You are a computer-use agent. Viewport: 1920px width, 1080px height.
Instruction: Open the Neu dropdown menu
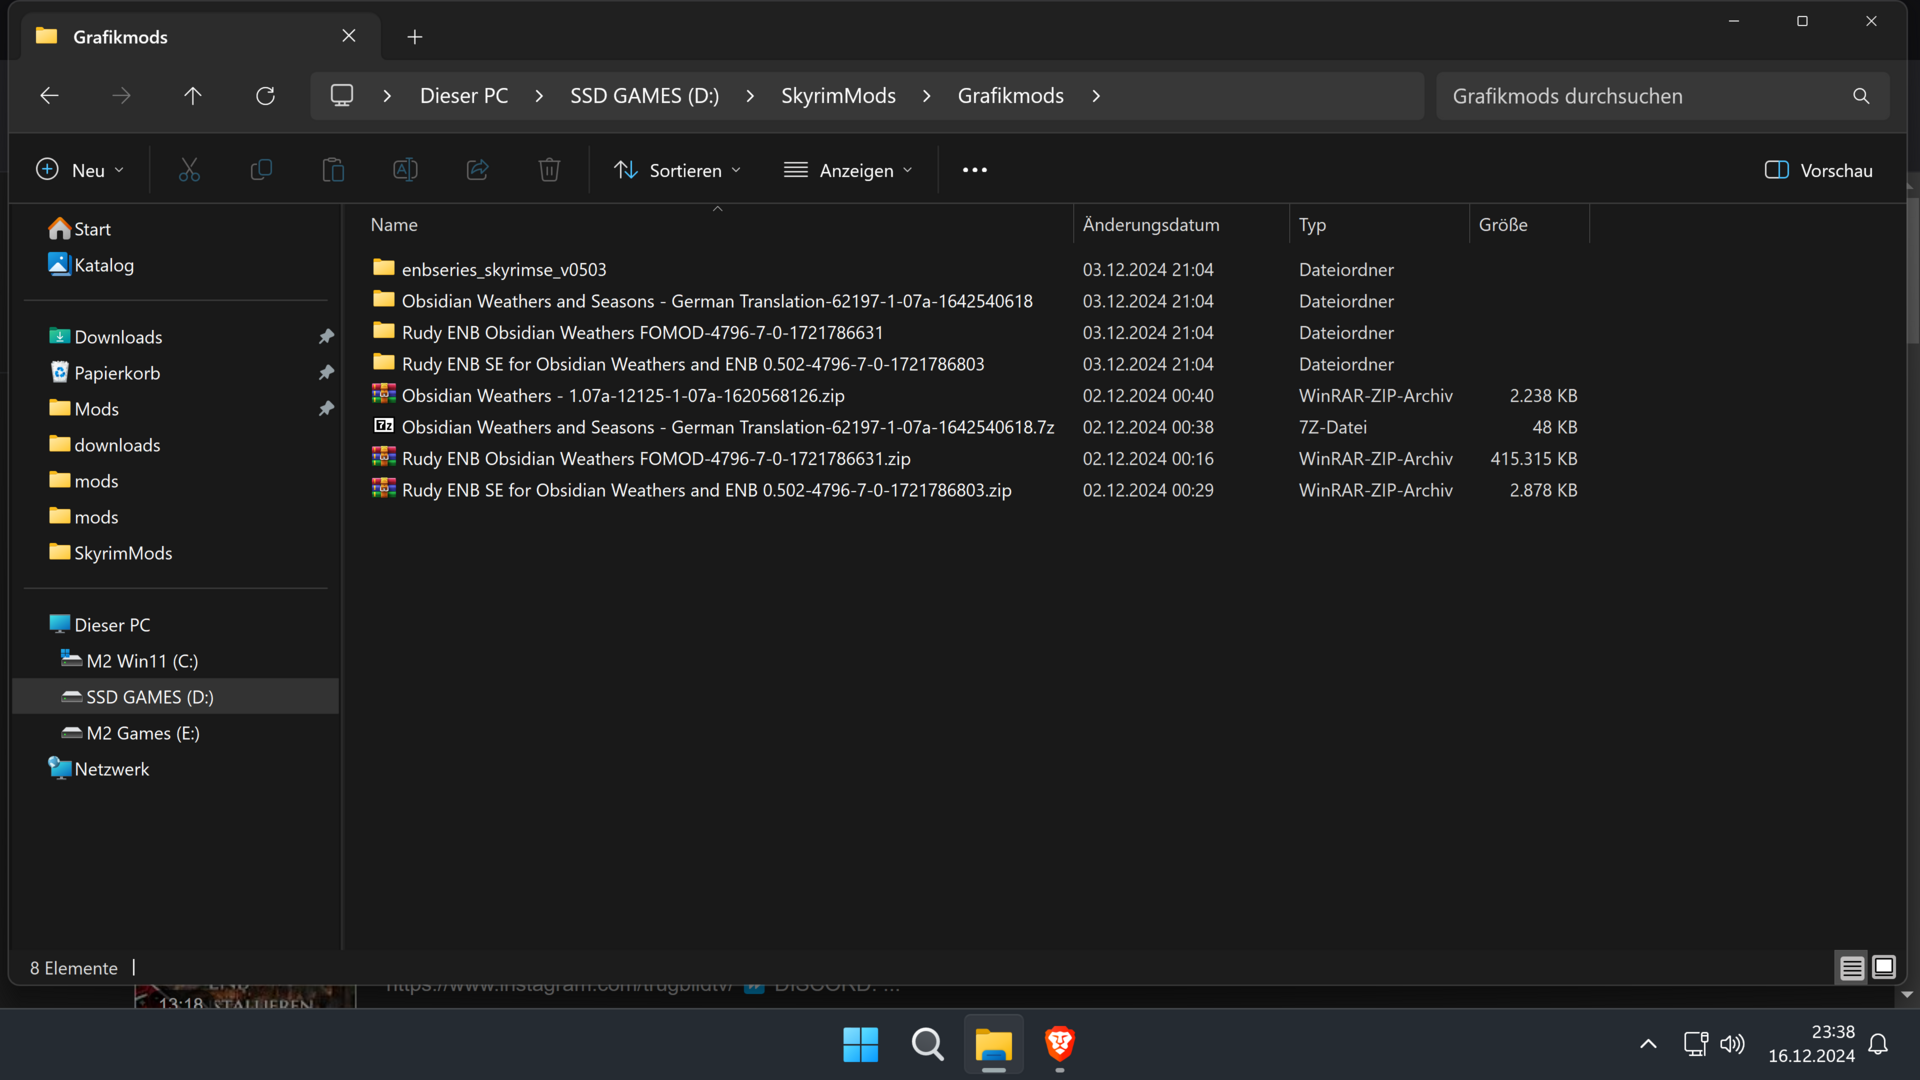pos(80,170)
